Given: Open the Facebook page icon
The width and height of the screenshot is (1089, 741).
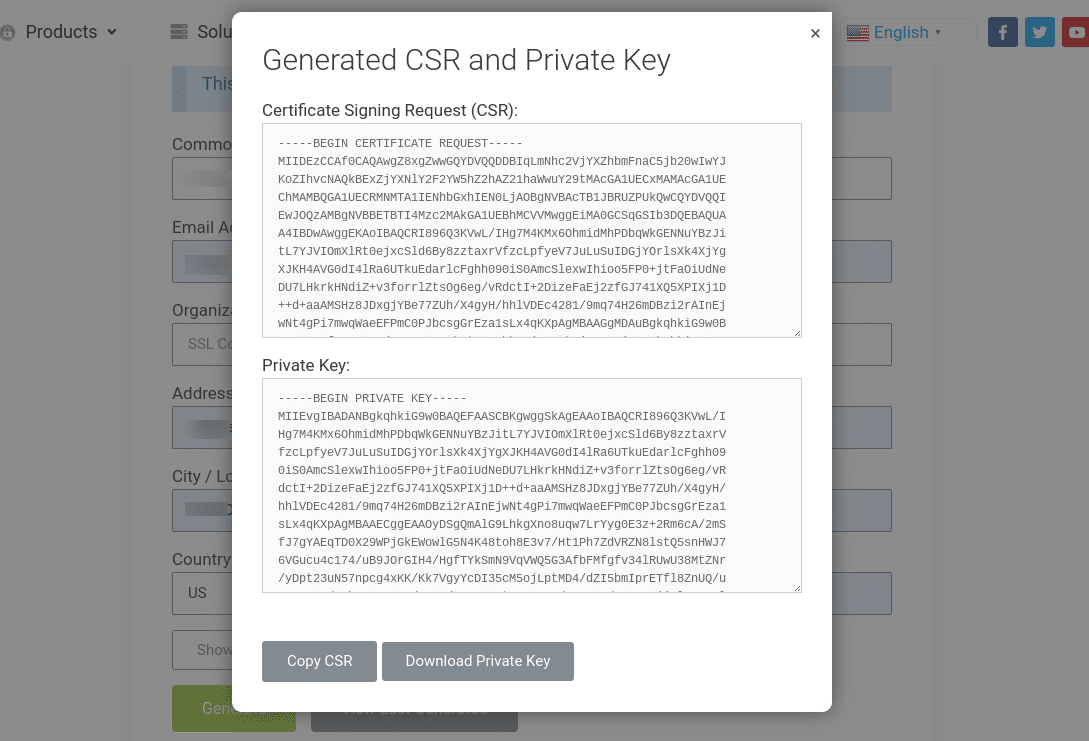Looking at the screenshot, I should tap(1002, 31).
